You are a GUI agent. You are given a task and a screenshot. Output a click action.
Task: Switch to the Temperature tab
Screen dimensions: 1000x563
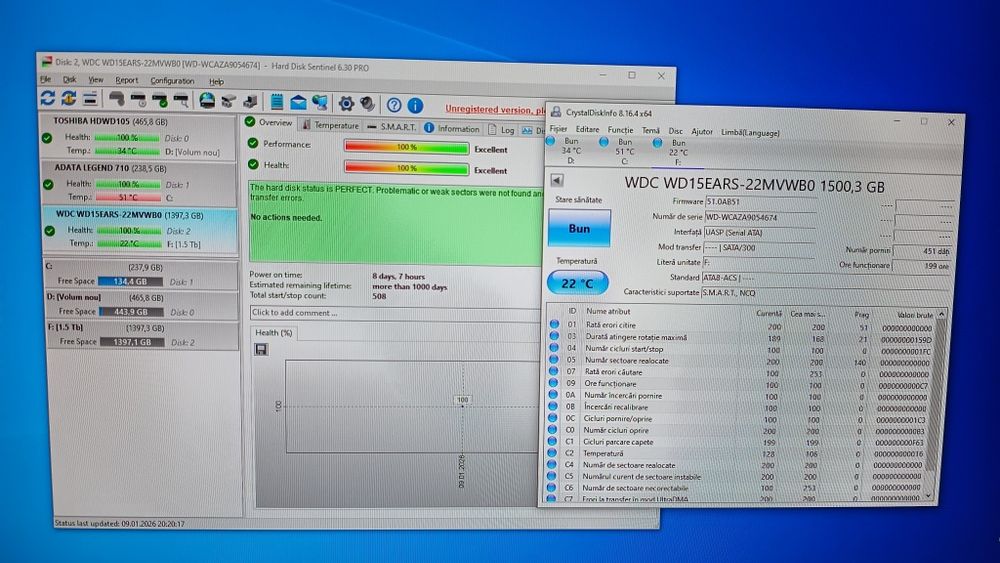click(x=330, y=125)
